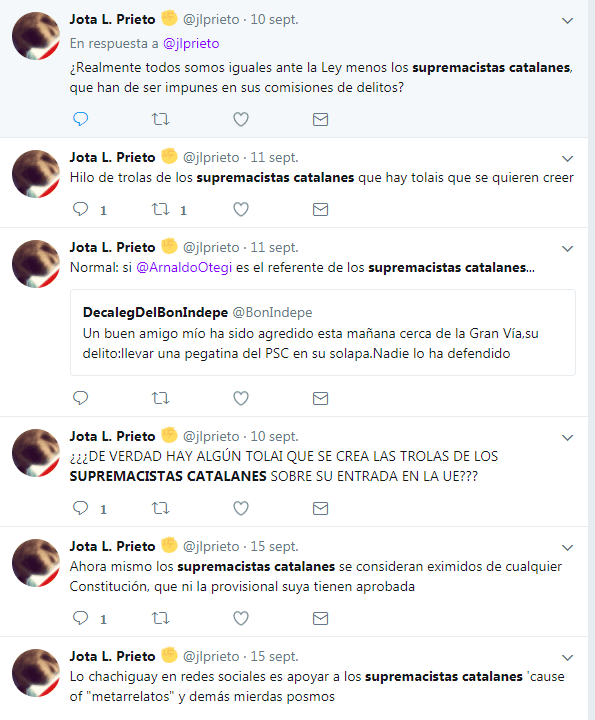Reply to the all-caps 'DE VERDAD HAY ALGÚN TOLAI' tweet
Screen dimensions: 595x720
(x=80, y=508)
